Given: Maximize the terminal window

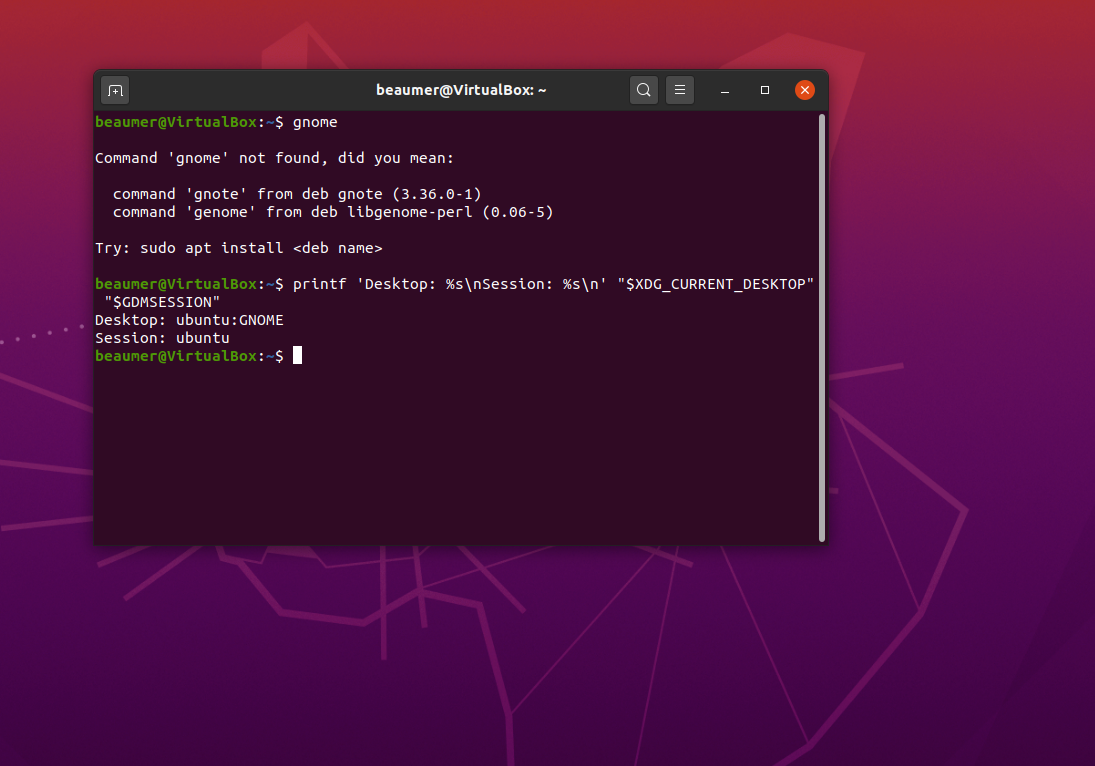Looking at the screenshot, I should (x=765, y=90).
